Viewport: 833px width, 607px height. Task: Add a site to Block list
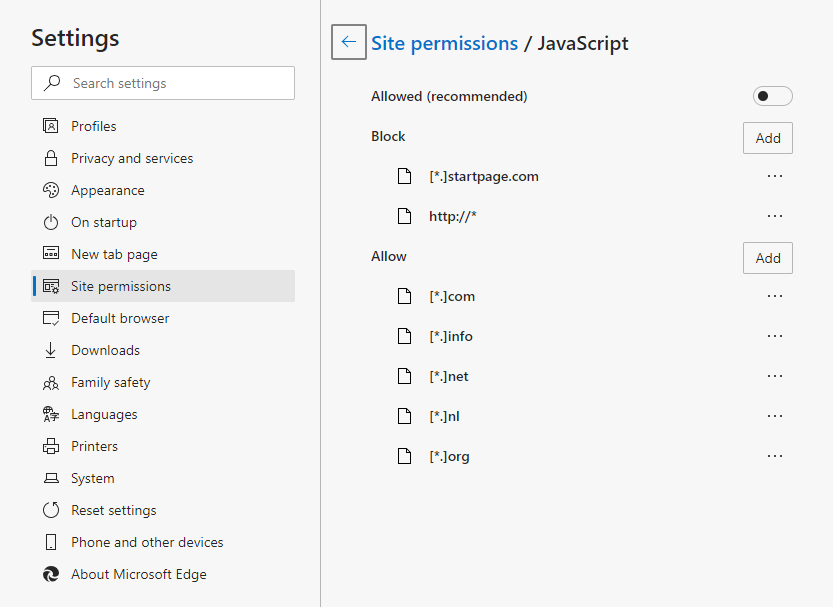(x=767, y=138)
